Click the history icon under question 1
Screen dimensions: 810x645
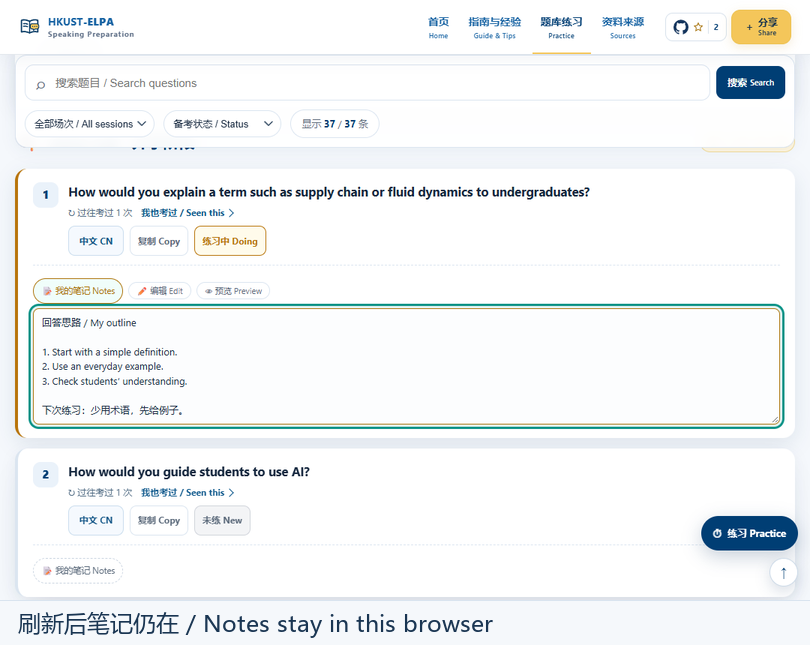point(72,213)
